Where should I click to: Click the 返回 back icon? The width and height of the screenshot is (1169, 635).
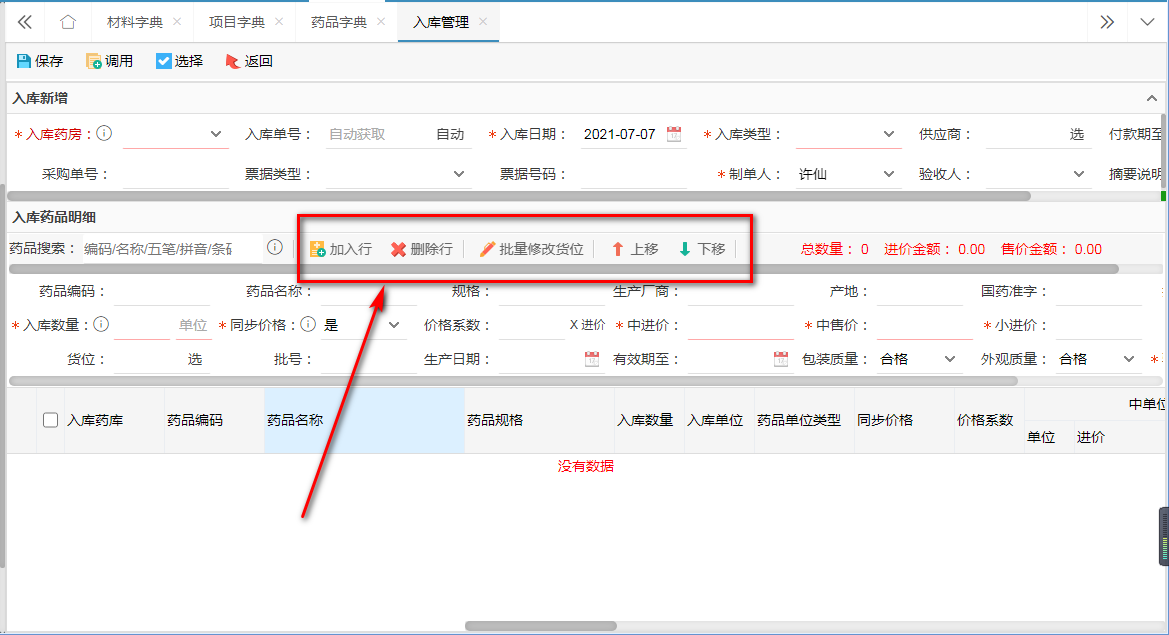click(x=233, y=61)
